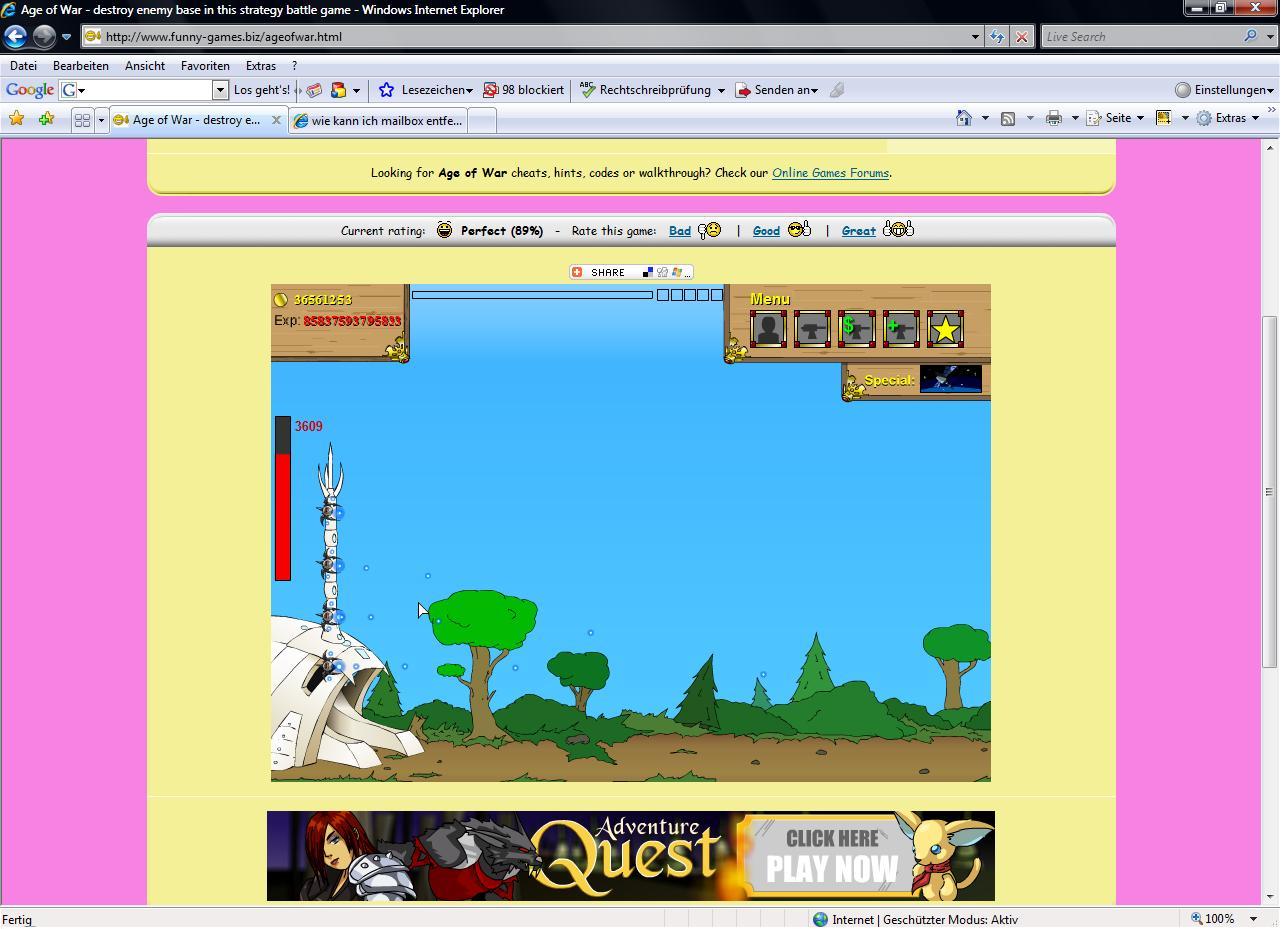This screenshot has width=1283, height=929.
Task: Open the Senden an dropdown
Action: pos(777,90)
